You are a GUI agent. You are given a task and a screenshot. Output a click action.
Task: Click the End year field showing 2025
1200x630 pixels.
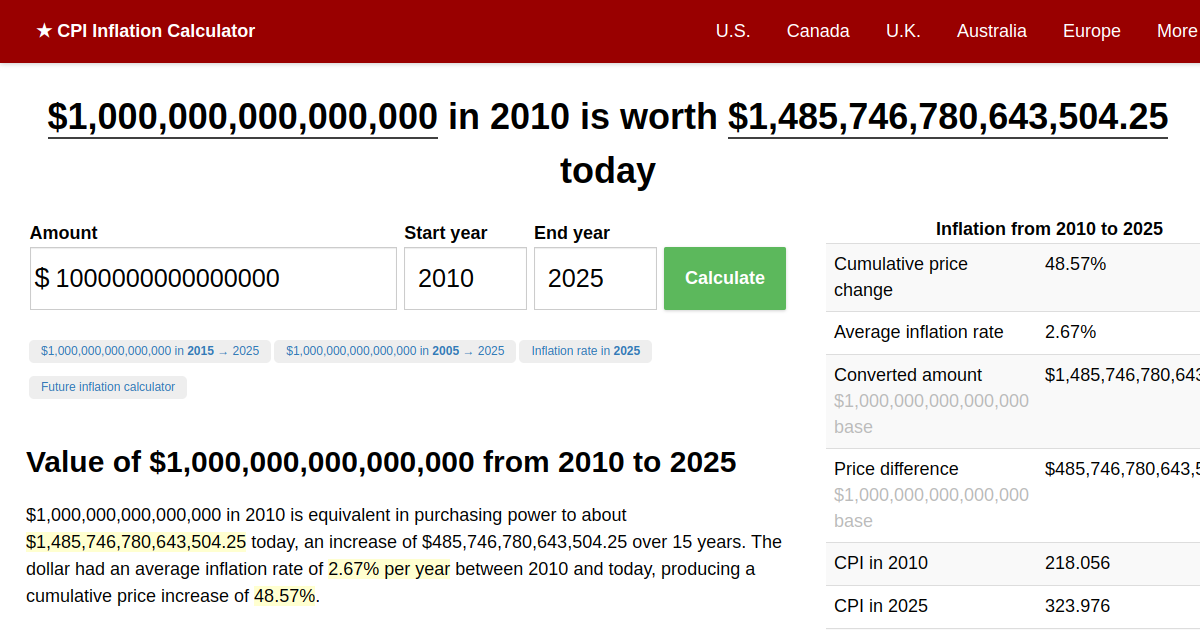595,278
